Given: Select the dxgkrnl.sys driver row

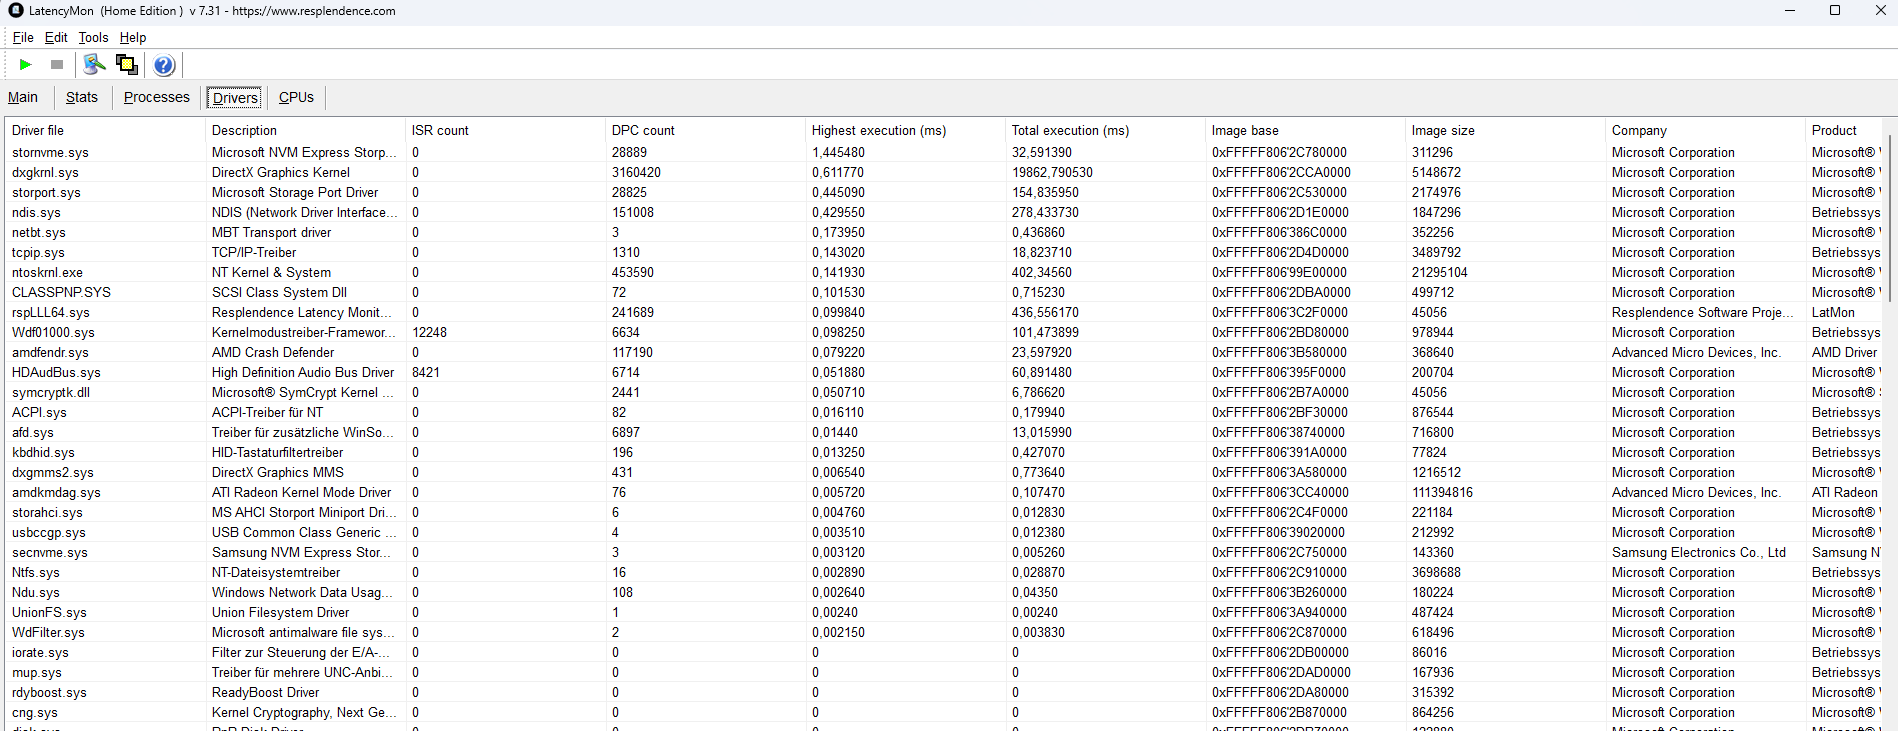Looking at the screenshot, I should (x=945, y=172).
